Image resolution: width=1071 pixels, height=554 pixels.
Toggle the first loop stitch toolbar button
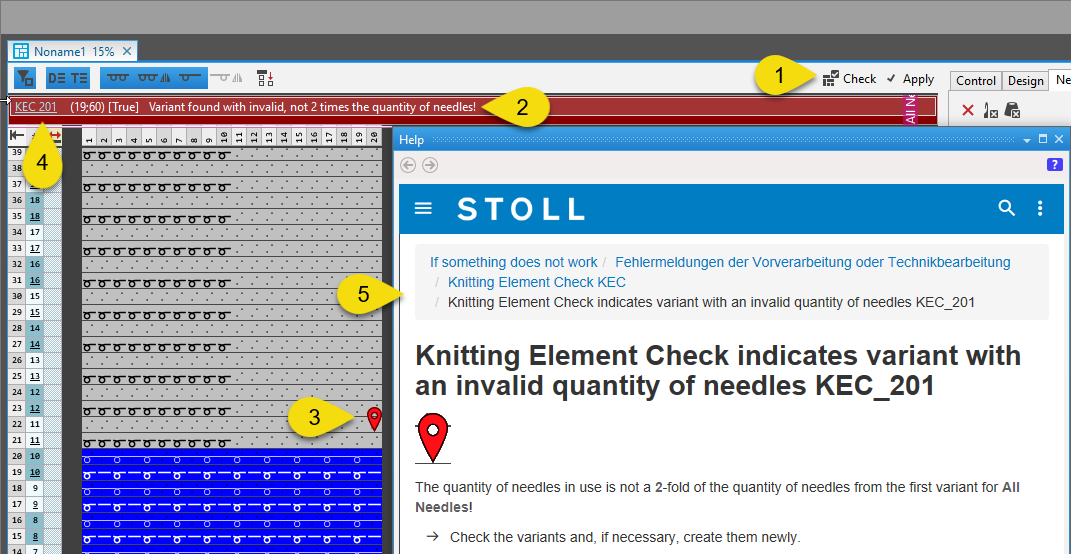pos(118,78)
